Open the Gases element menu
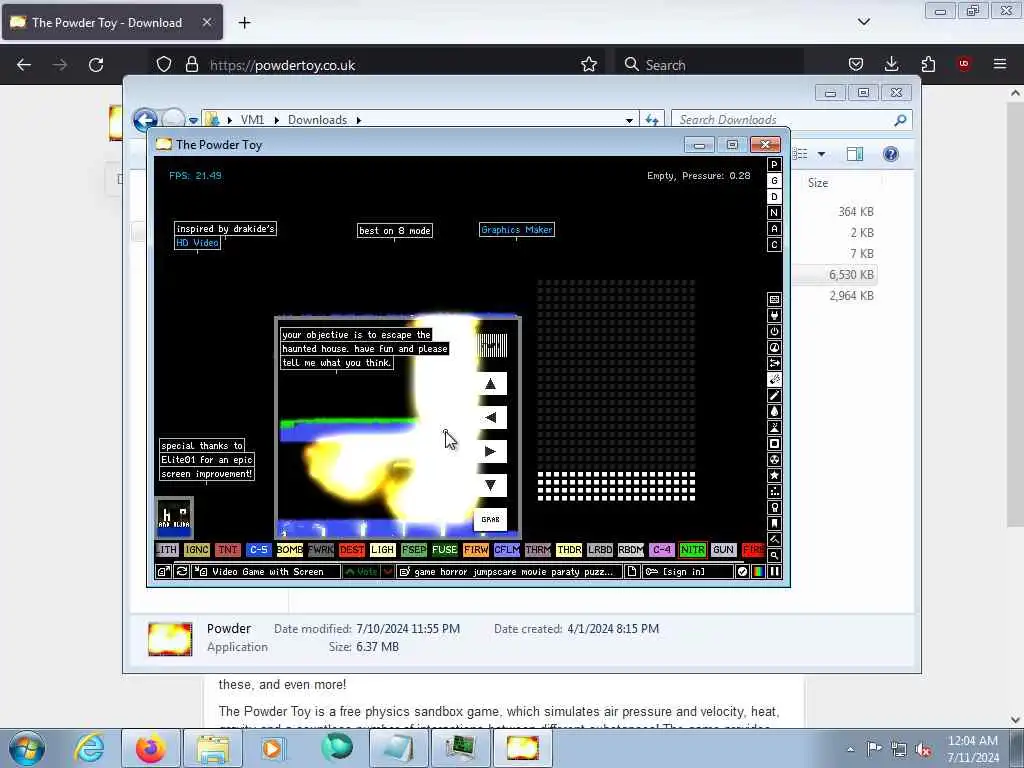The image size is (1024, 768). click(x=774, y=395)
